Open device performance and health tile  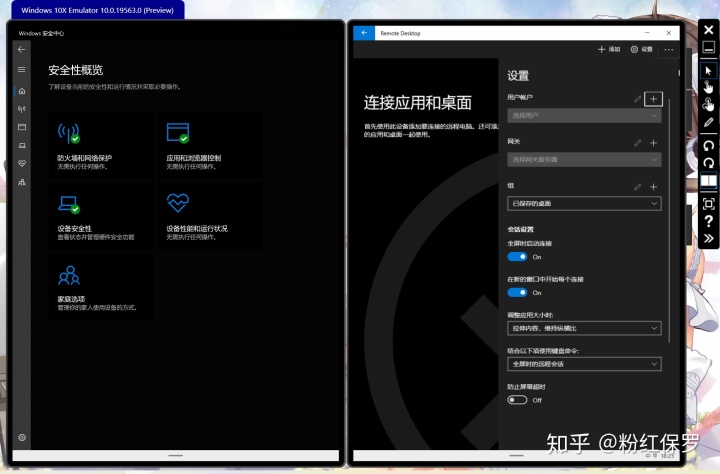click(210, 216)
